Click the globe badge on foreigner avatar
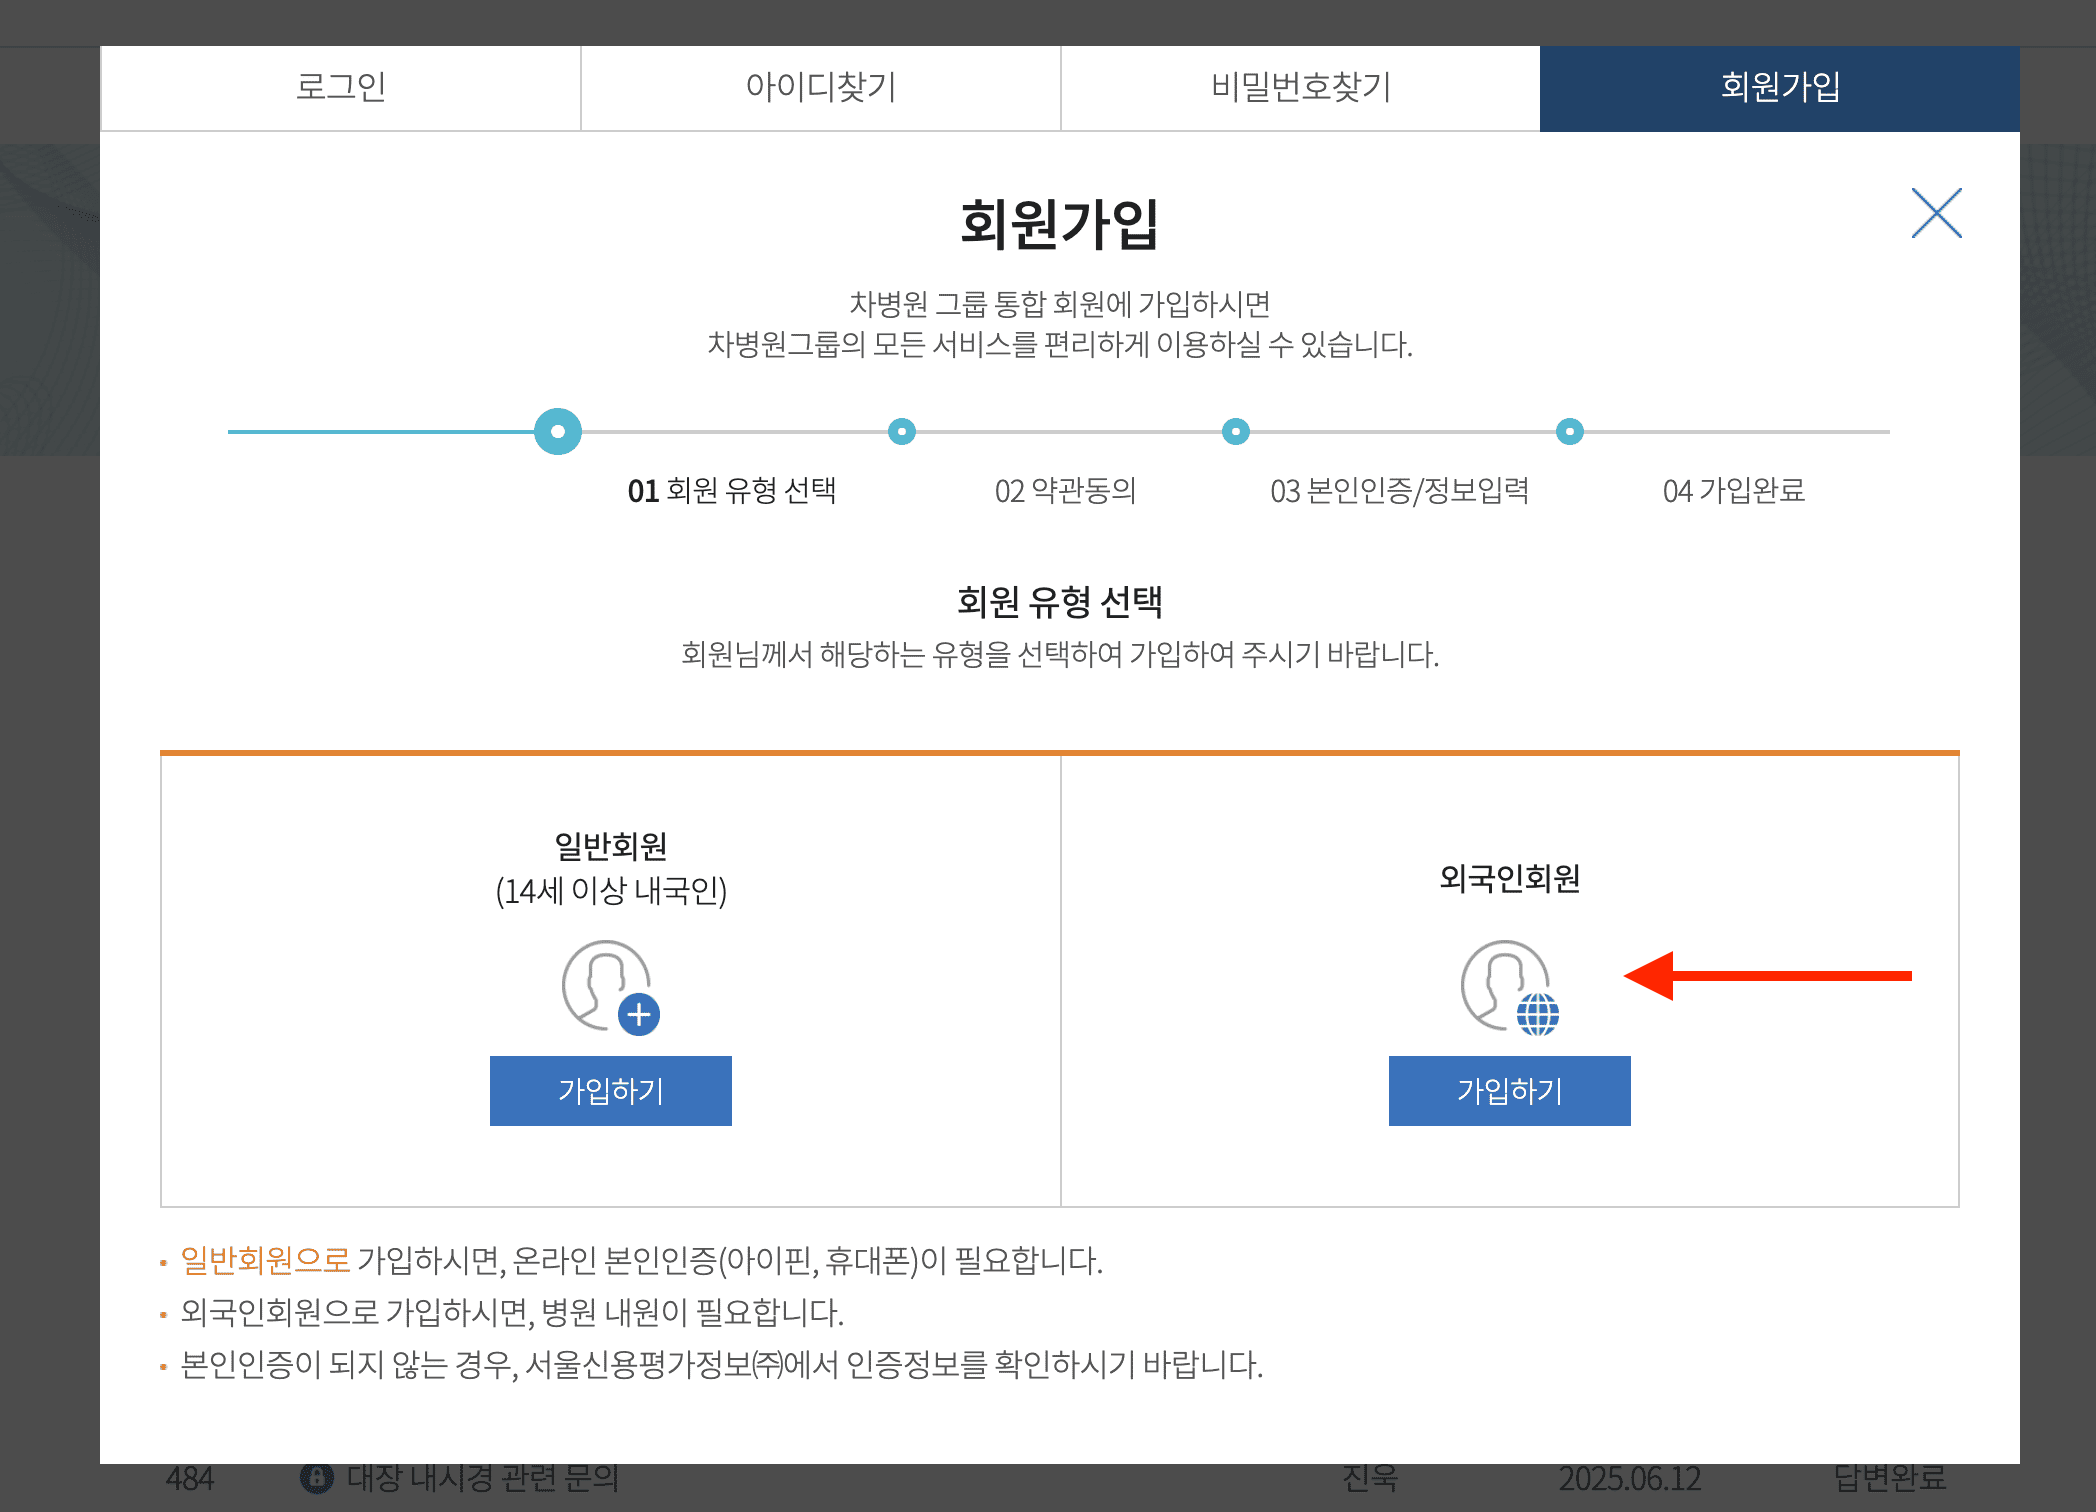The height and width of the screenshot is (1512, 2096). pyautogui.click(x=1537, y=1015)
